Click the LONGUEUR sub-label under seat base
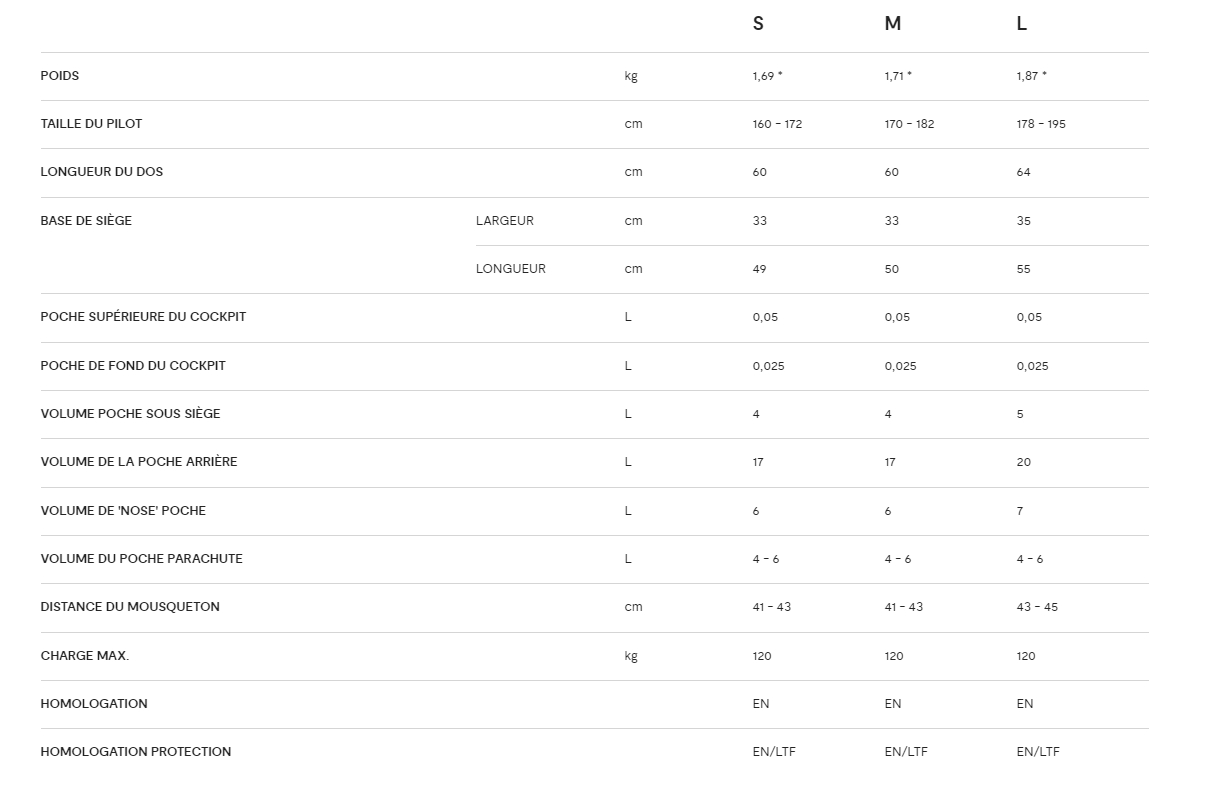 [x=510, y=269]
